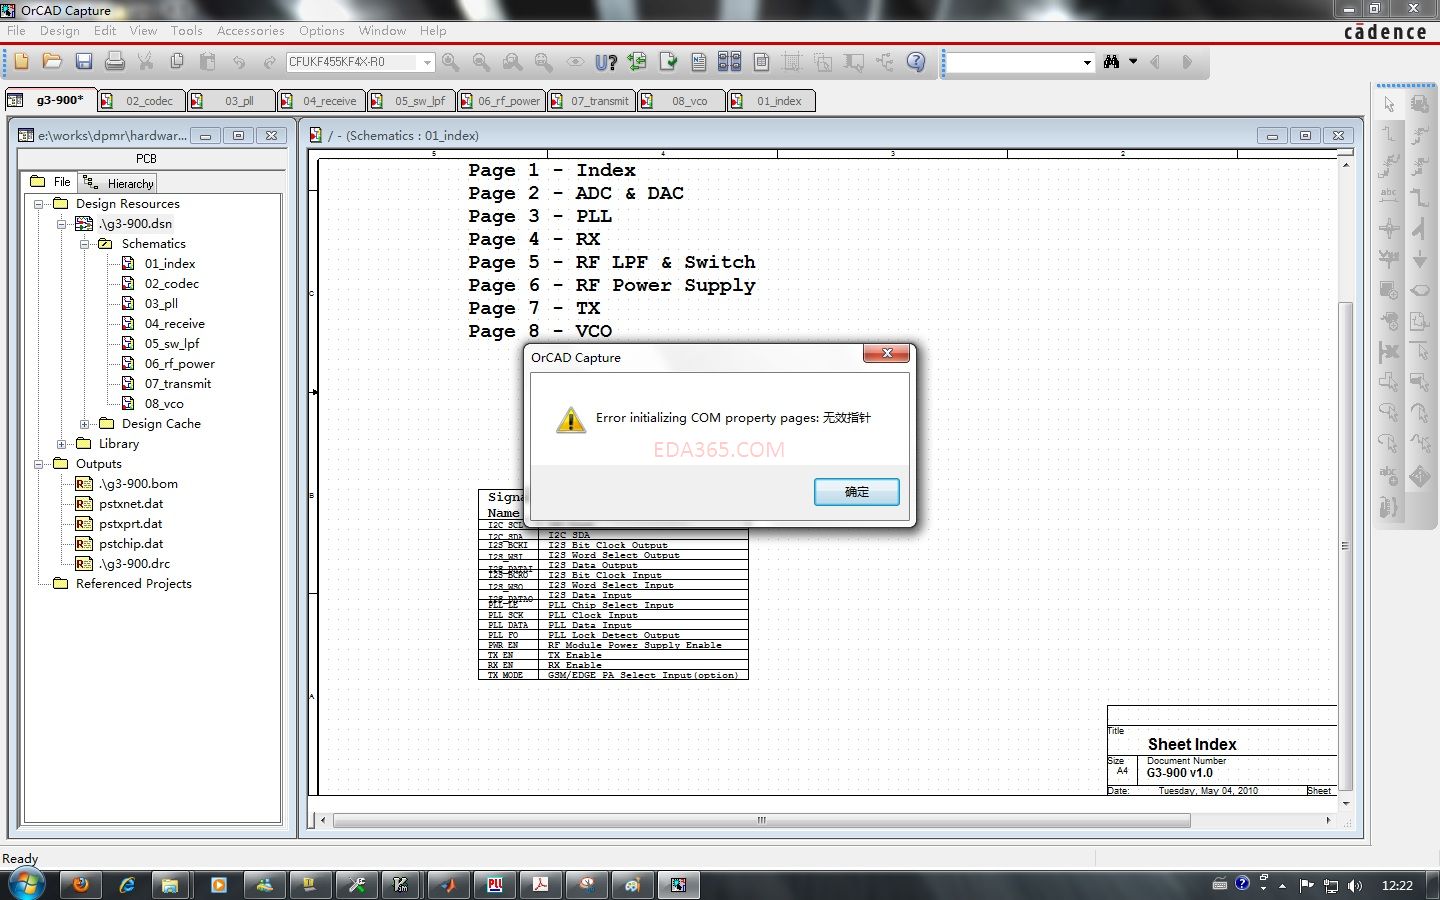Open the Tools menu

click(187, 31)
